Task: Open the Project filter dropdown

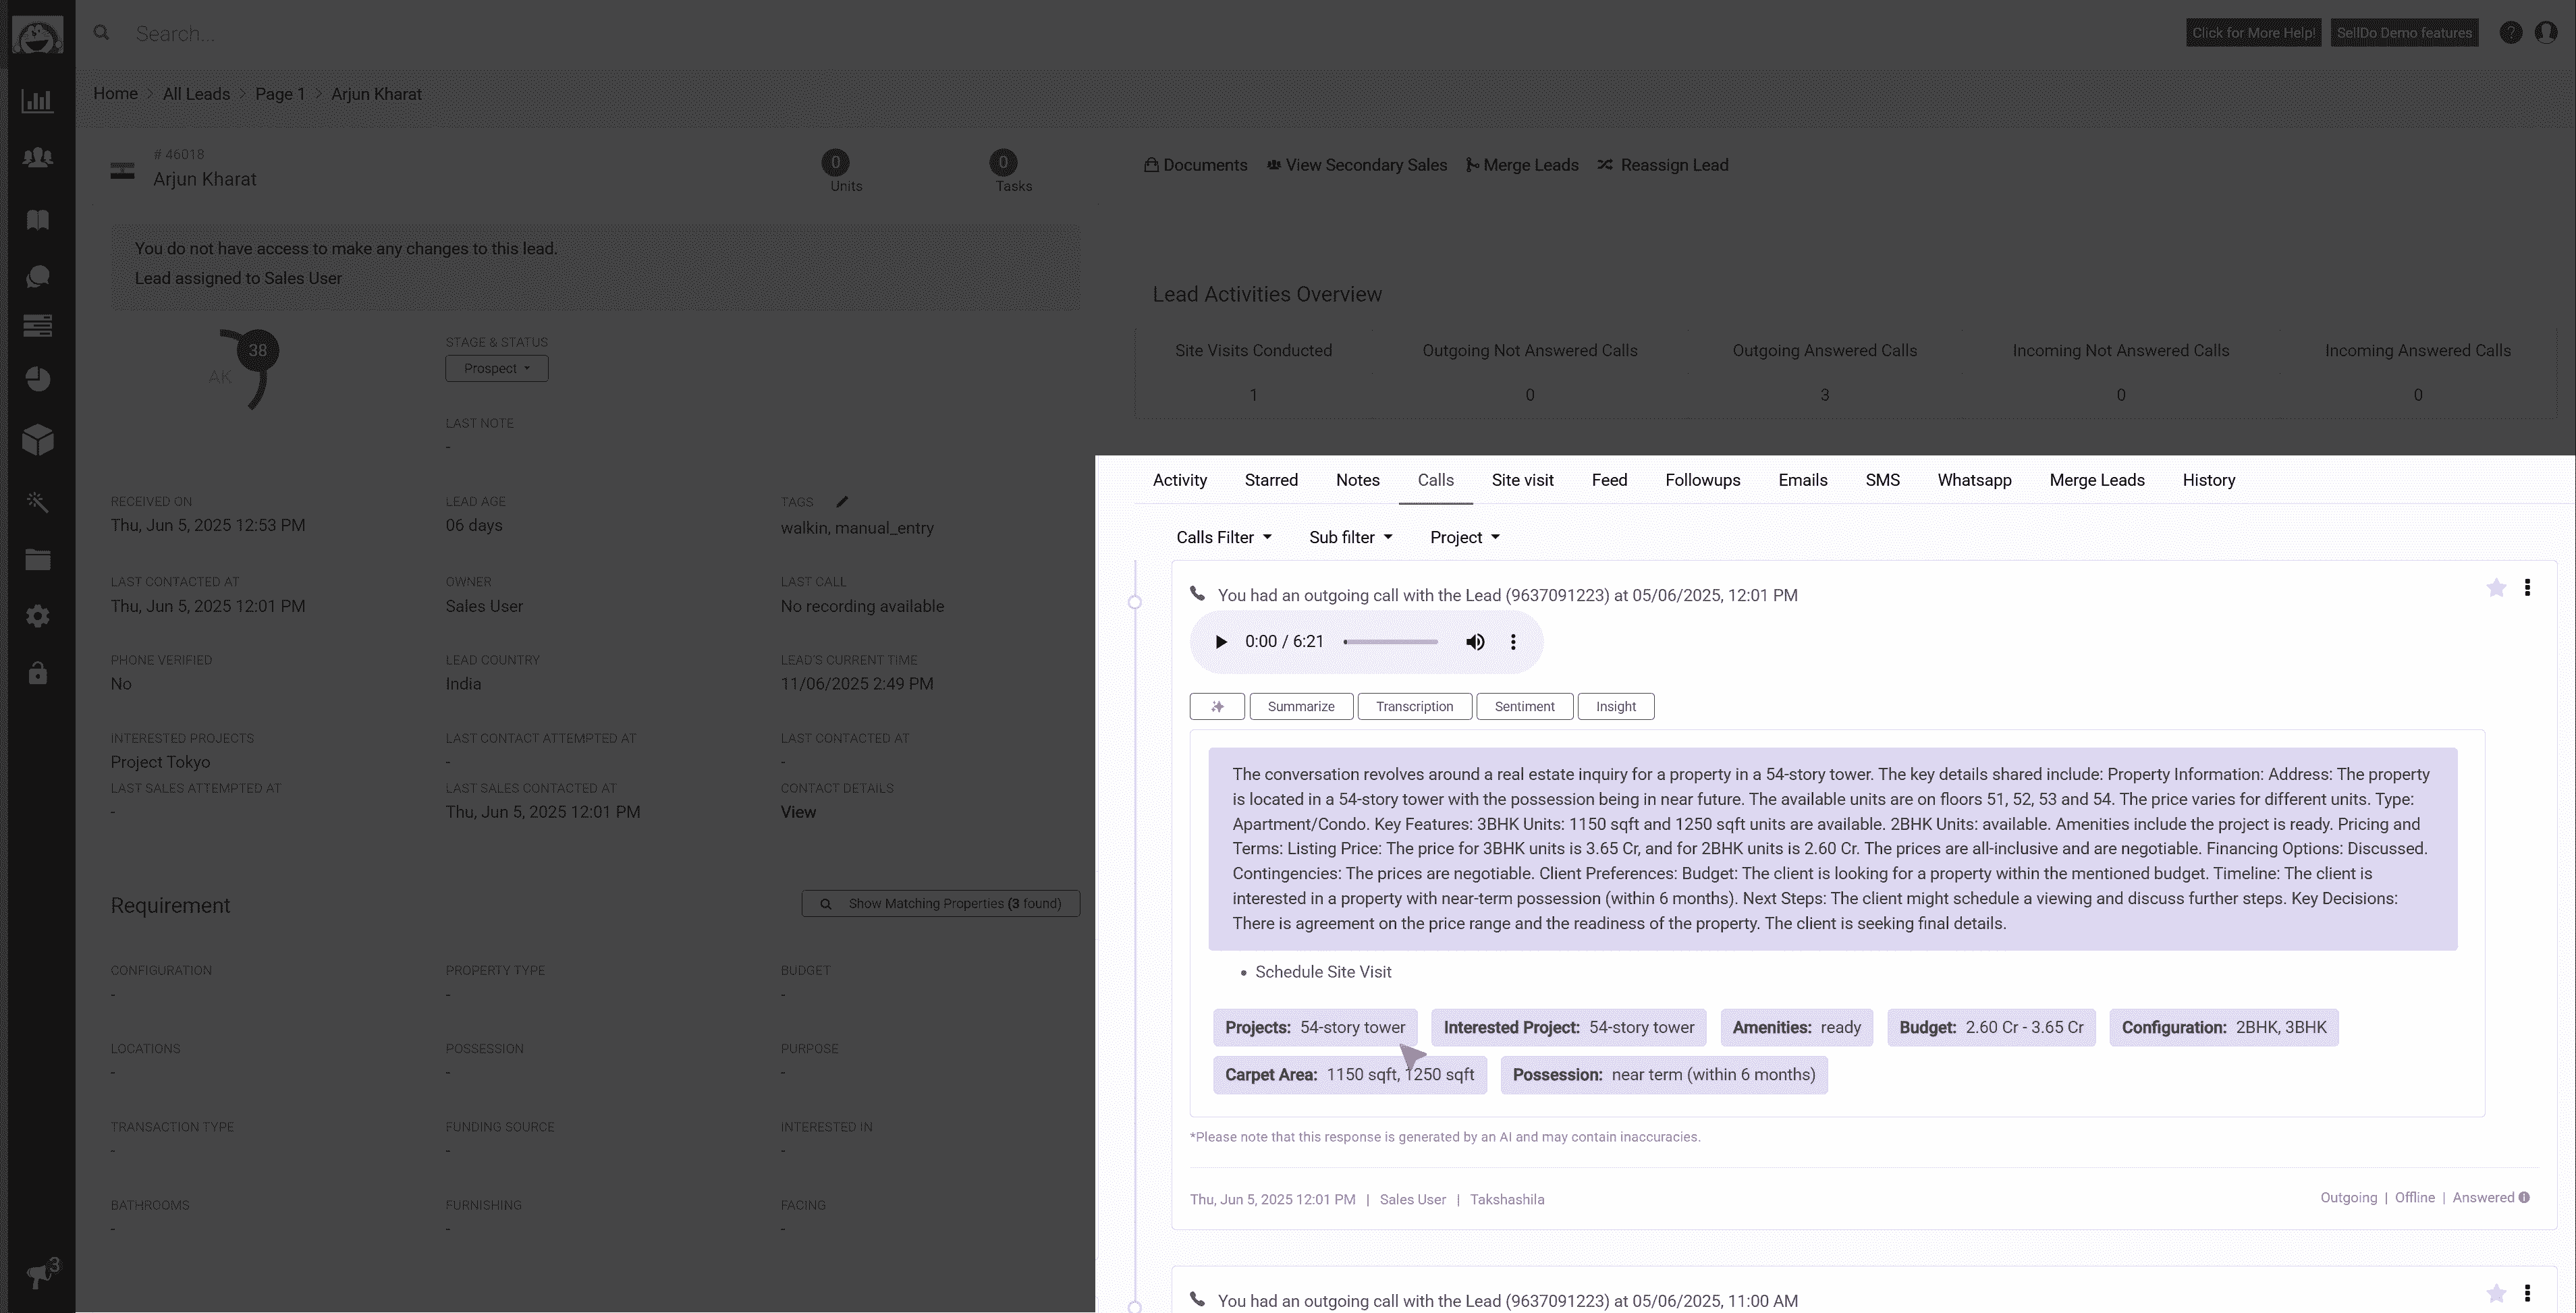Action: coord(1464,537)
